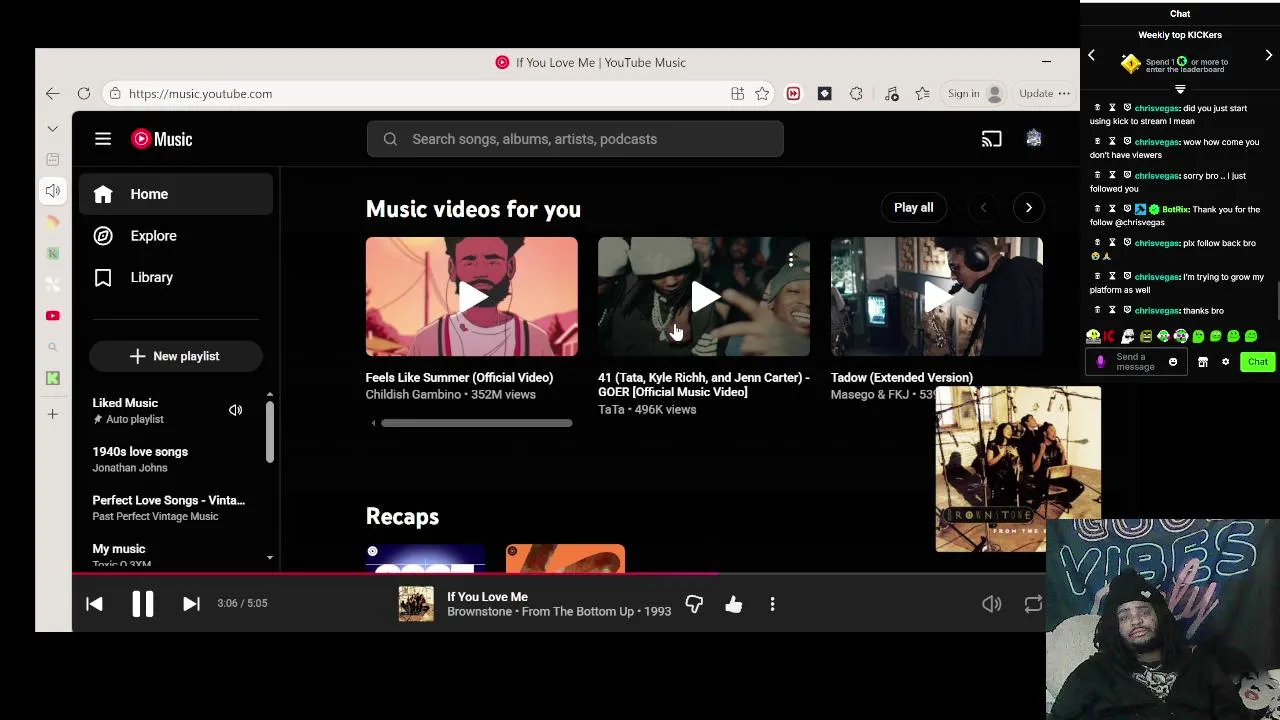1280x720 pixels.
Task: Expand the vertical tabs chevron in the sidebar
Action: point(53,128)
